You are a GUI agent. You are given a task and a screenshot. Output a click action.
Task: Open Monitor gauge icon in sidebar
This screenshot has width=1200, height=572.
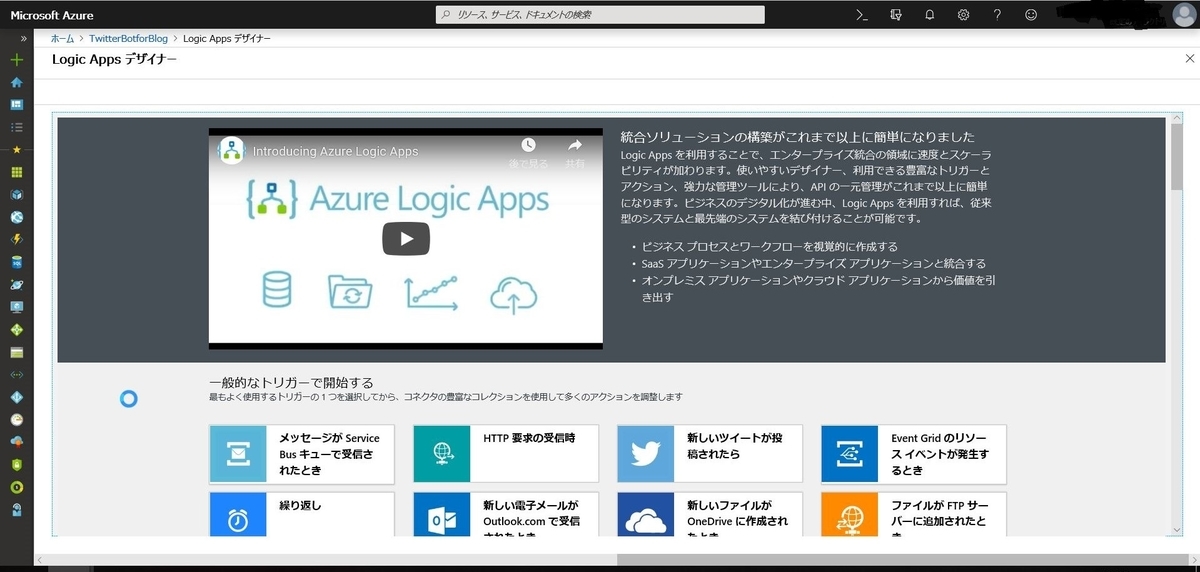pos(16,419)
